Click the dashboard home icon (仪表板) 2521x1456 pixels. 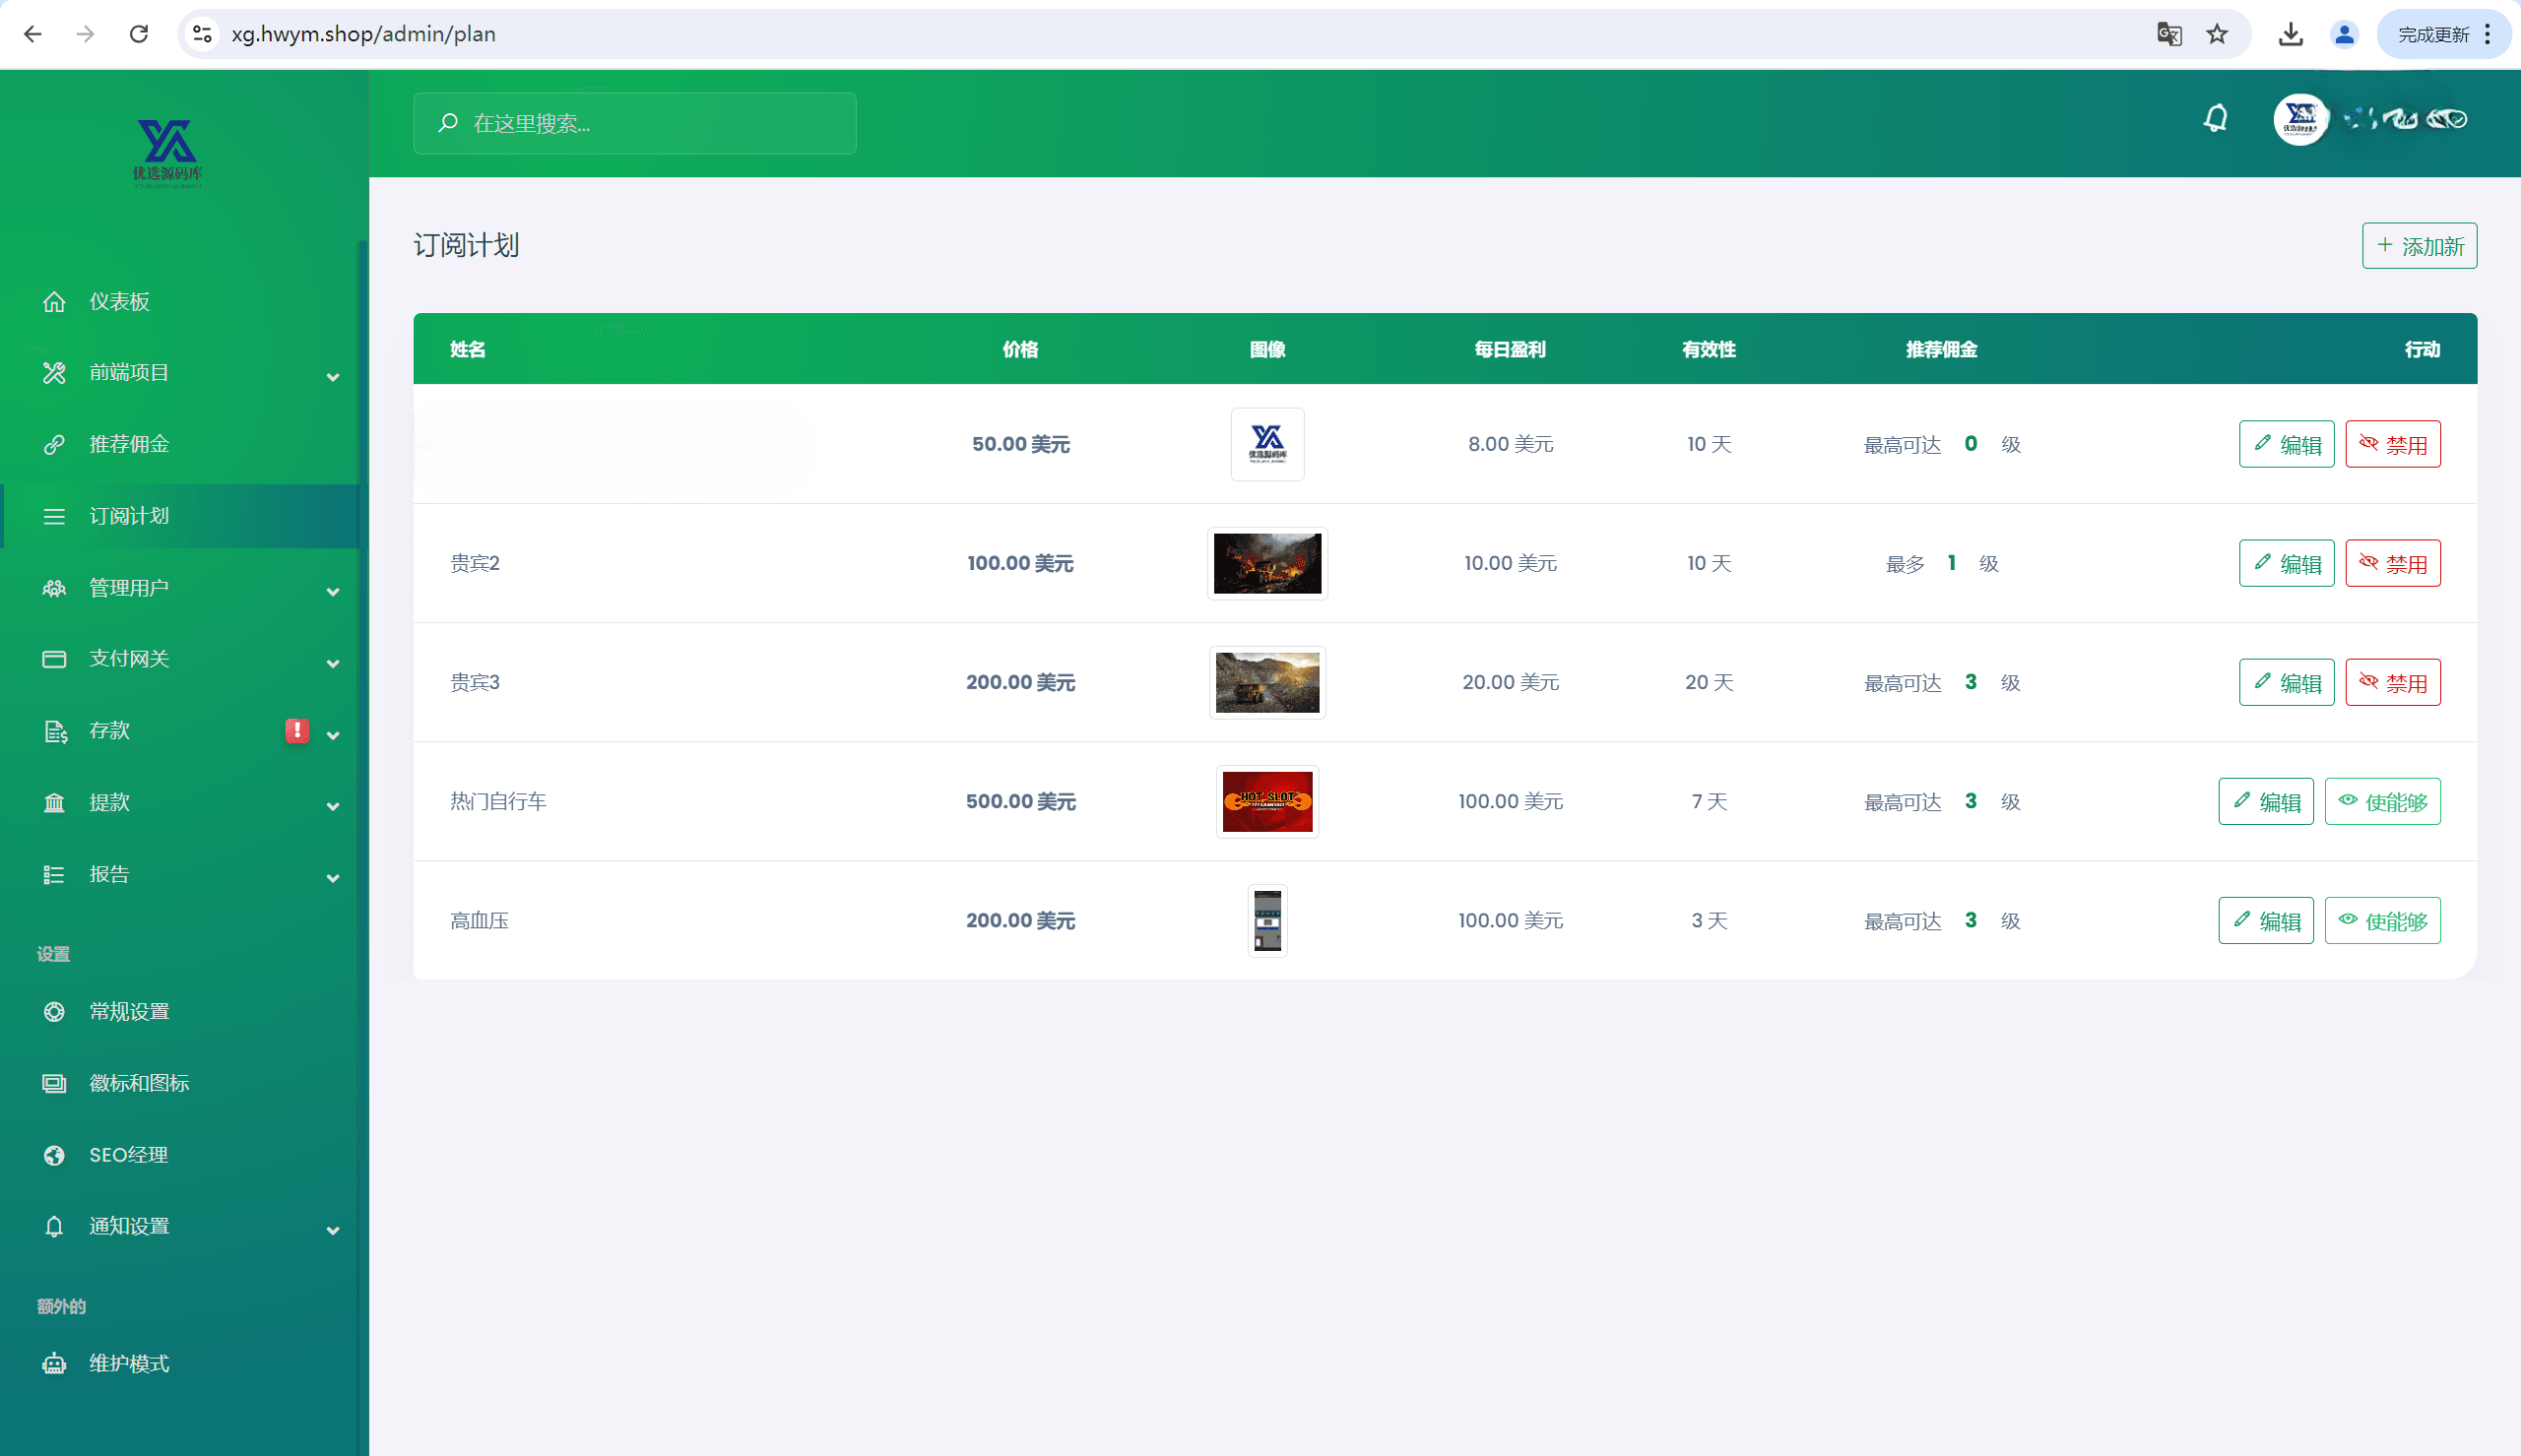54,301
